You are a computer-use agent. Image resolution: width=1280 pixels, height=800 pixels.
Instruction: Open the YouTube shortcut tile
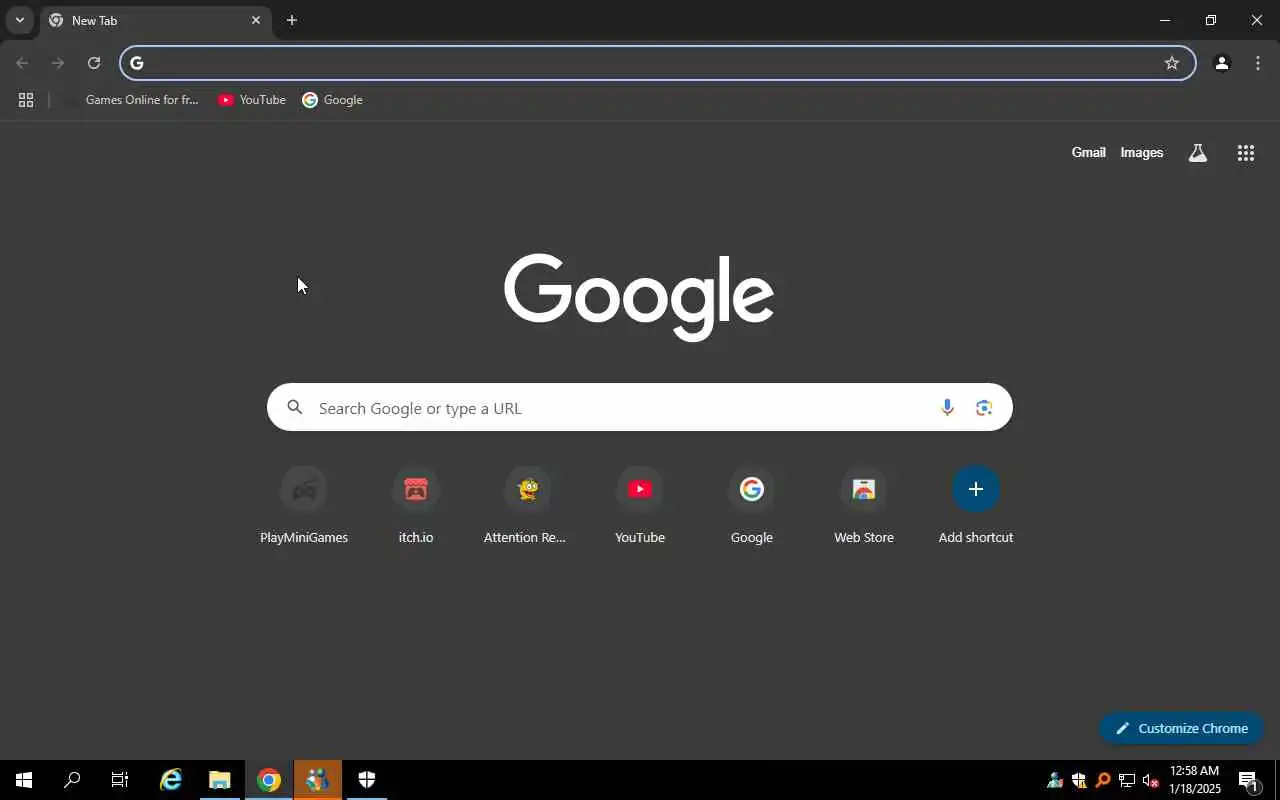(x=640, y=506)
